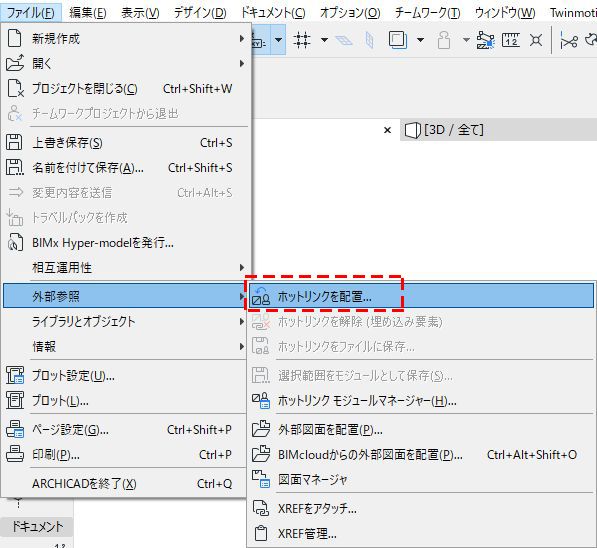Select 外部図面を配置(P)... submenu entry

421,430
